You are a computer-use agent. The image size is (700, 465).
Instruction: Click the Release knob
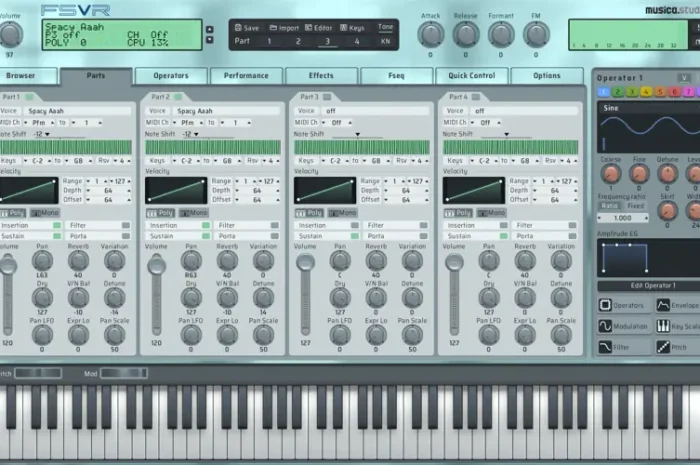[x=466, y=35]
